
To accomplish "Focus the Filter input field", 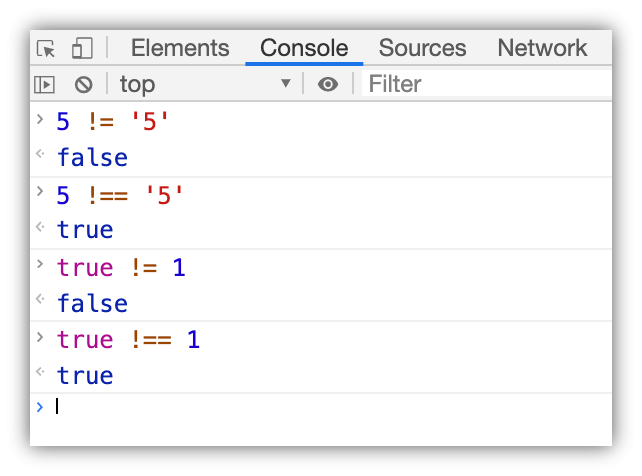I will pyautogui.click(x=480, y=84).
